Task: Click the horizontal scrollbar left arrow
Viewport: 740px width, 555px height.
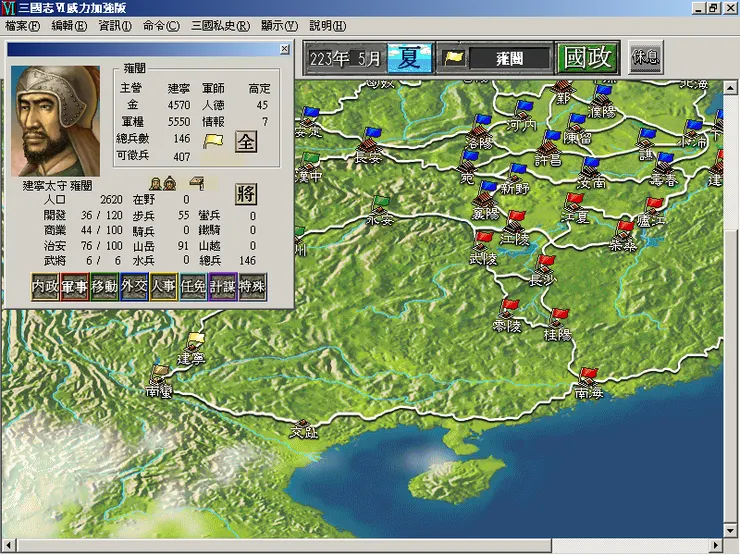Action: tap(8, 545)
